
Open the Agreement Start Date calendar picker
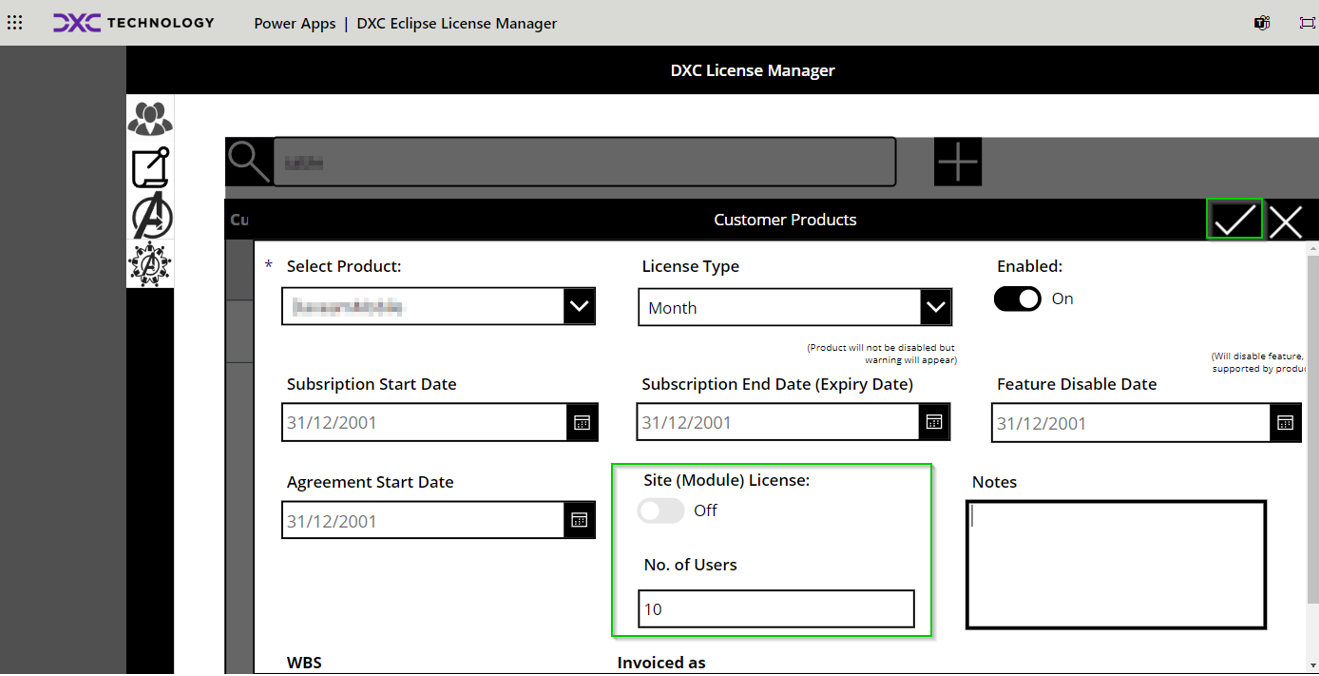coord(579,520)
